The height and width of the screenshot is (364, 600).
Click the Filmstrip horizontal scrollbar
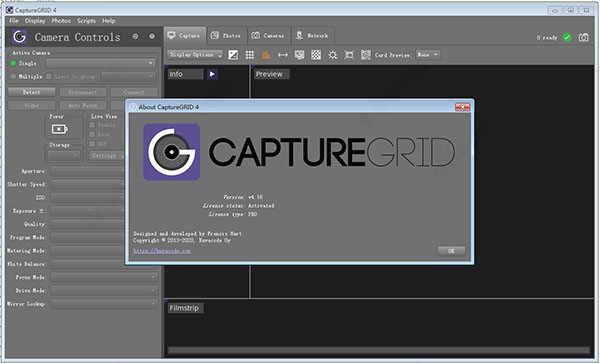(x=379, y=350)
